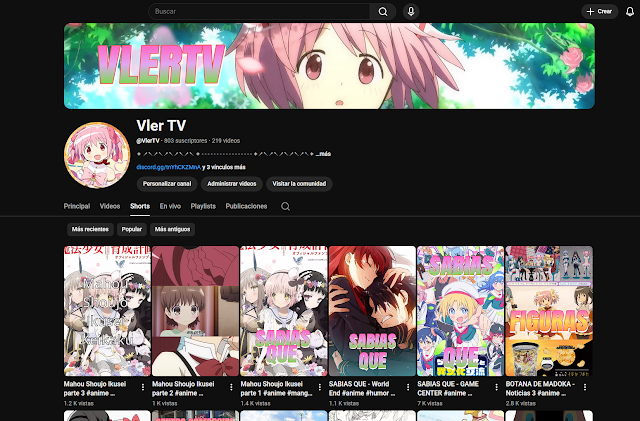This screenshot has height=421, width=640.
Task: Select the Shorts tab
Action: tap(140, 206)
